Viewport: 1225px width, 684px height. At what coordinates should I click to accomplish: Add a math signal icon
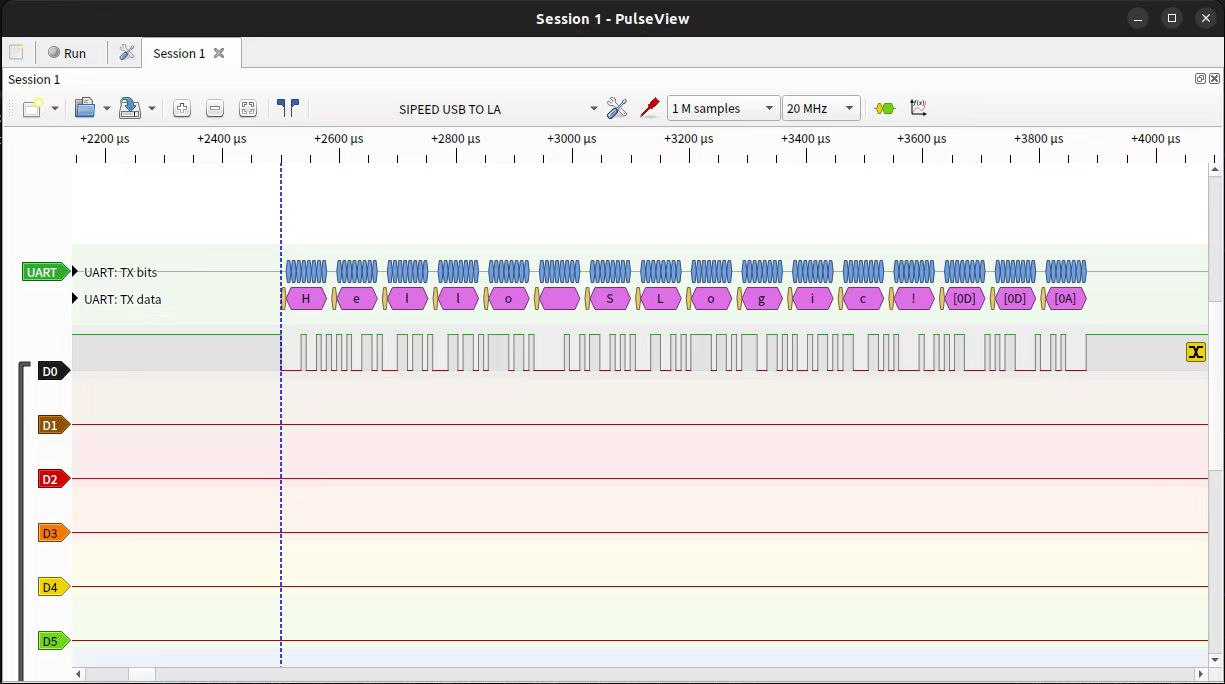918,108
